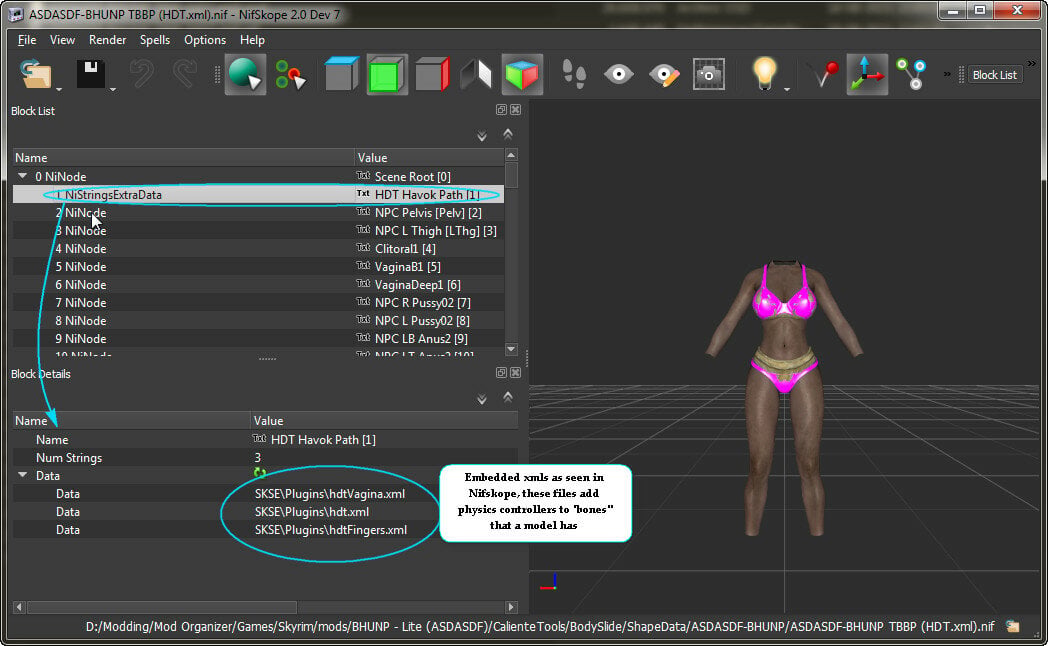Select the NPC Pelvis NiNode row

pos(258,212)
